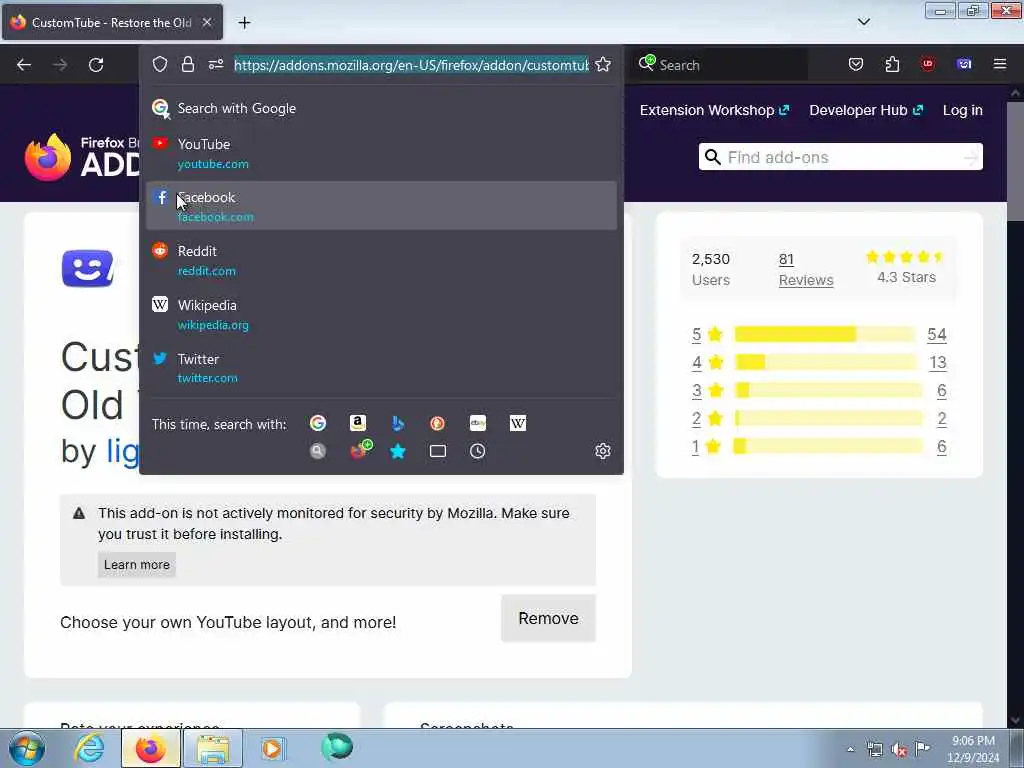The image size is (1024, 768).
Task: Click the Firefox Add-ons logo
Action: (x=82, y=157)
